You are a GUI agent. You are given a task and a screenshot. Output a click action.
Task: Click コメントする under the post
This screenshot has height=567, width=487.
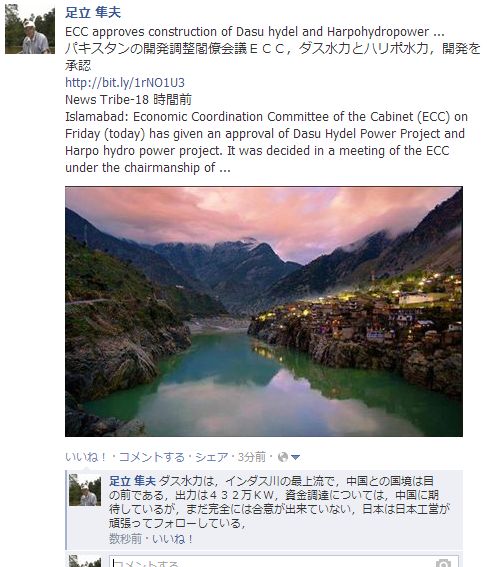click(152, 457)
